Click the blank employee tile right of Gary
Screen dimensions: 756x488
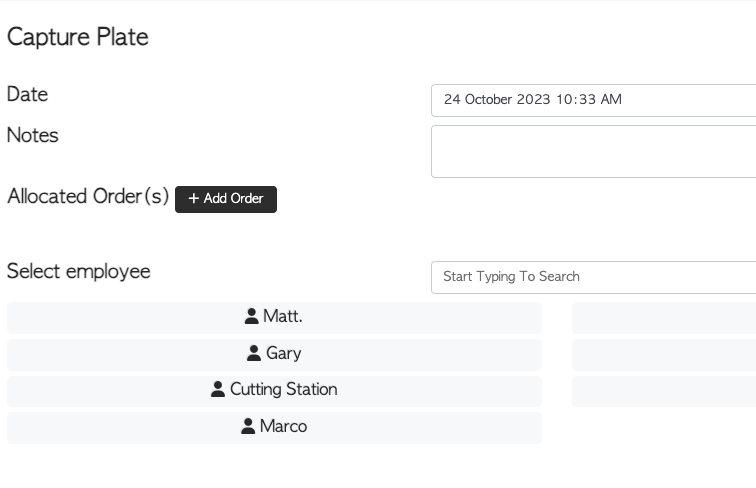663,354
